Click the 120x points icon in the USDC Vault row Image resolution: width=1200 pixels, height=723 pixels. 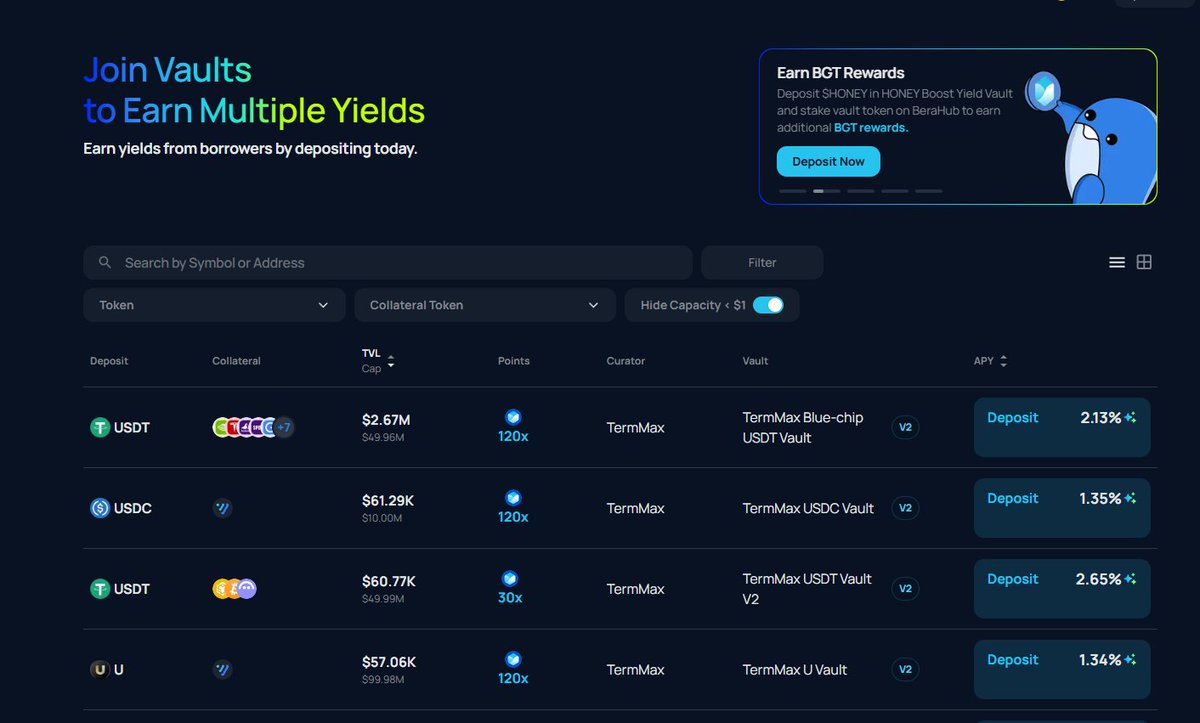(x=513, y=498)
